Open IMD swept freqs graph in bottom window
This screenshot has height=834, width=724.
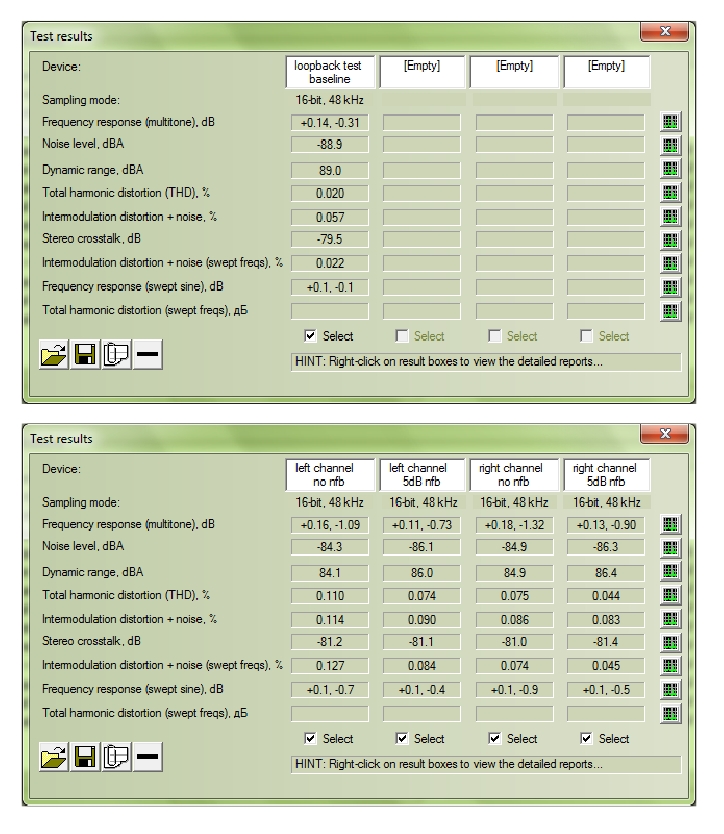[x=670, y=666]
